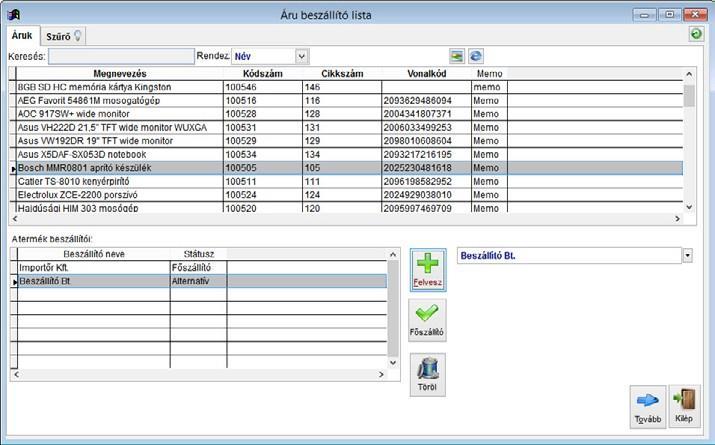The image size is (715, 445).
Task: Click supplier table scroll down arrow
Action: coord(393,363)
